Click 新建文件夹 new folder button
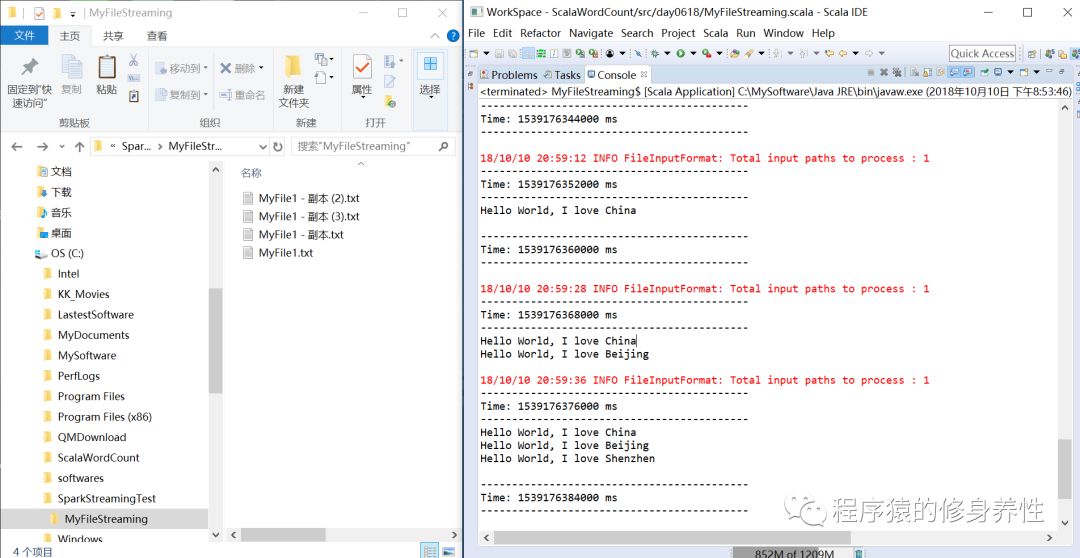The width and height of the screenshot is (1080, 558). point(294,81)
